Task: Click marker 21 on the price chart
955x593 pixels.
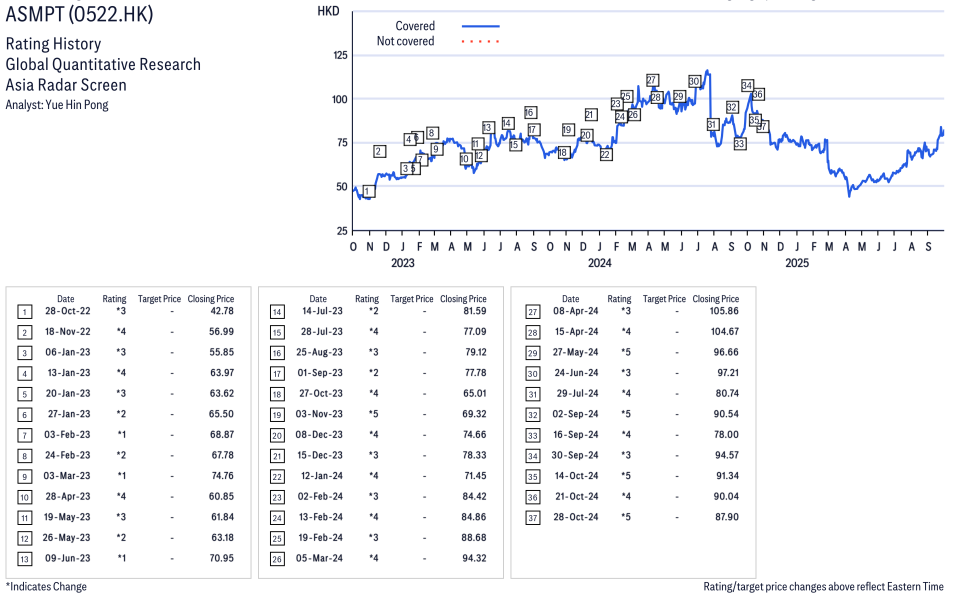Action: (x=590, y=115)
